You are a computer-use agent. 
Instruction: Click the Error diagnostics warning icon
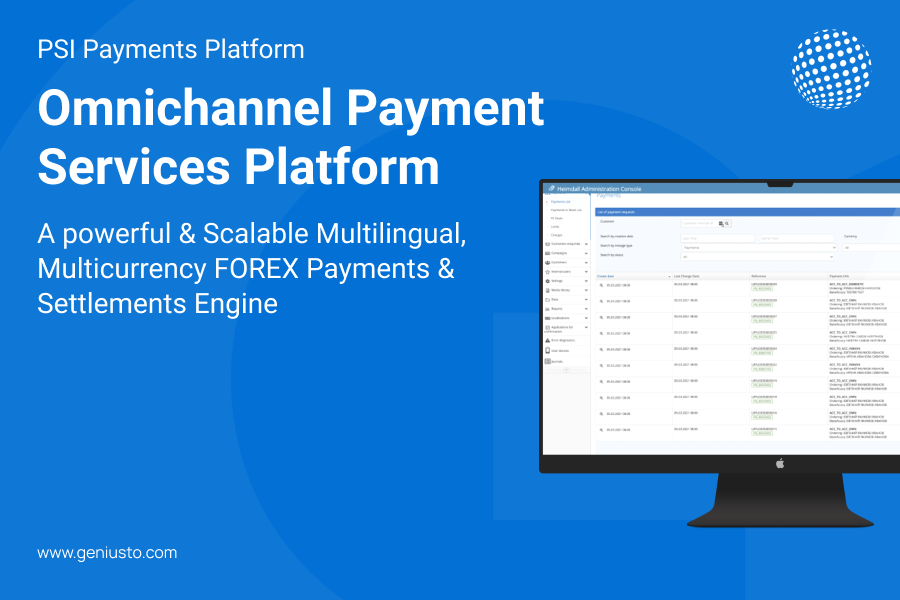pos(548,340)
